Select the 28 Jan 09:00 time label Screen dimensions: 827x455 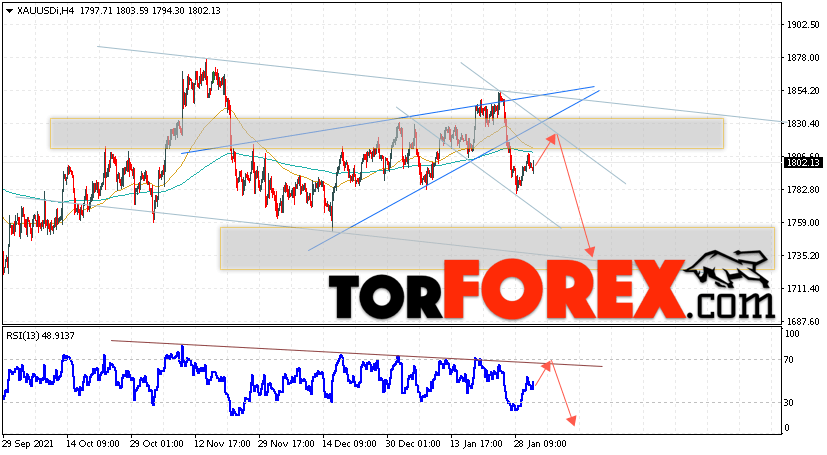(541, 444)
